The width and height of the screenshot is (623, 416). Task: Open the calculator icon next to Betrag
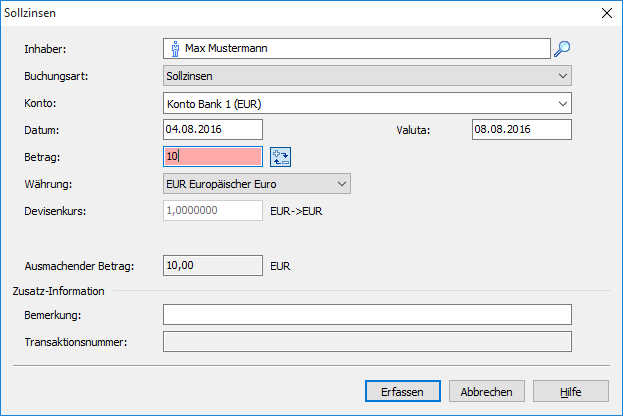click(x=280, y=156)
